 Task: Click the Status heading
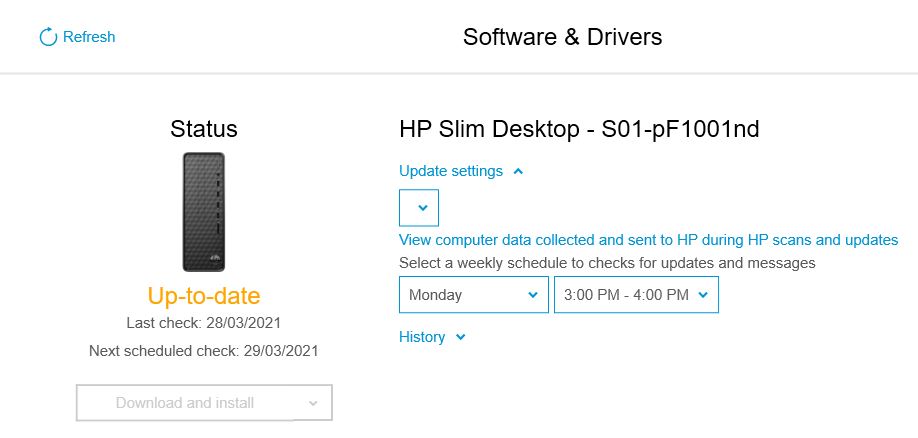204,129
